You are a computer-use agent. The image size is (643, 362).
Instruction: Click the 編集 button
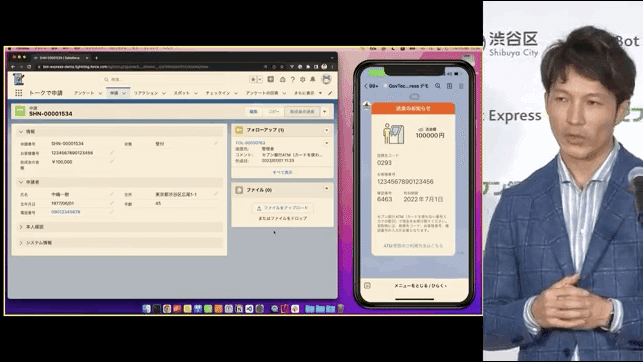[x=254, y=112]
